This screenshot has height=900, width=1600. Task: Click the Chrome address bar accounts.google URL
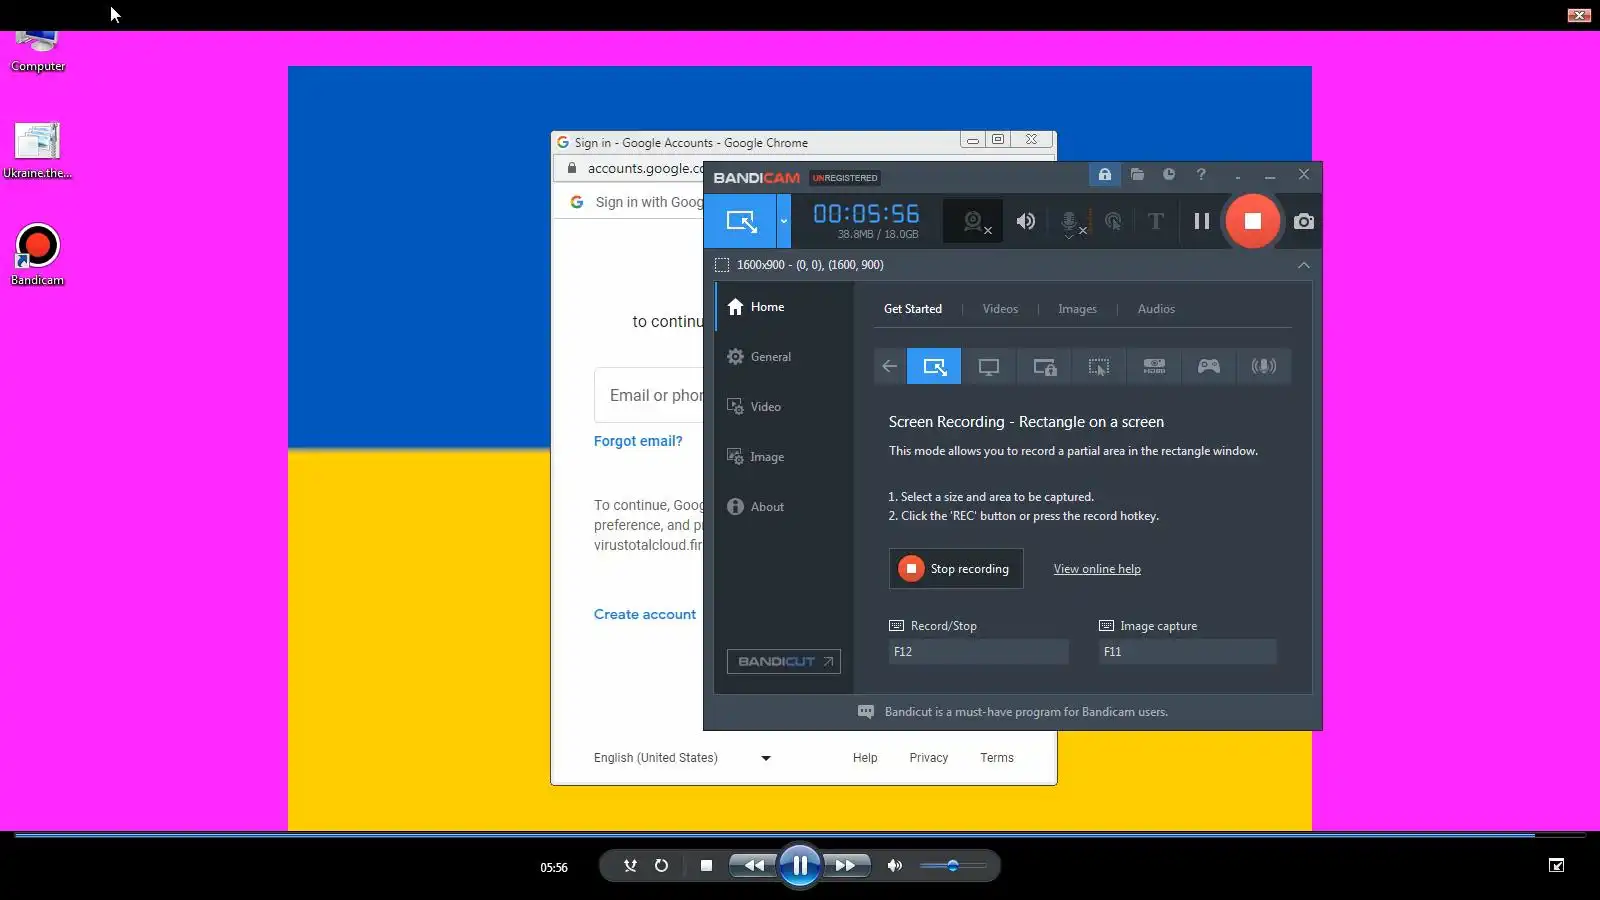pyautogui.click(x=645, y=168)
